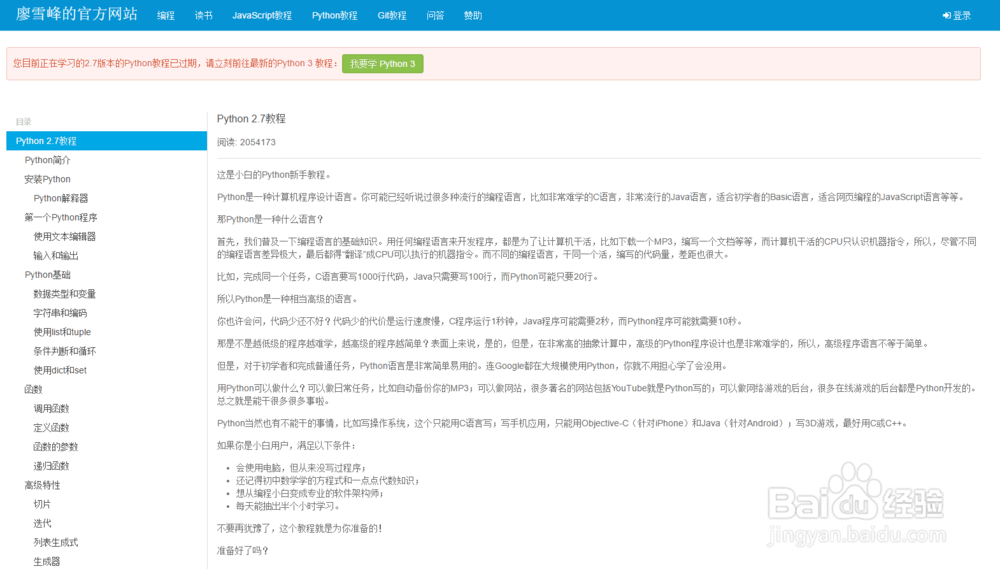This screenshot has height=569, width=1000.
Task: Open 数据类型和变量 section
Action: tap(64, 294)
